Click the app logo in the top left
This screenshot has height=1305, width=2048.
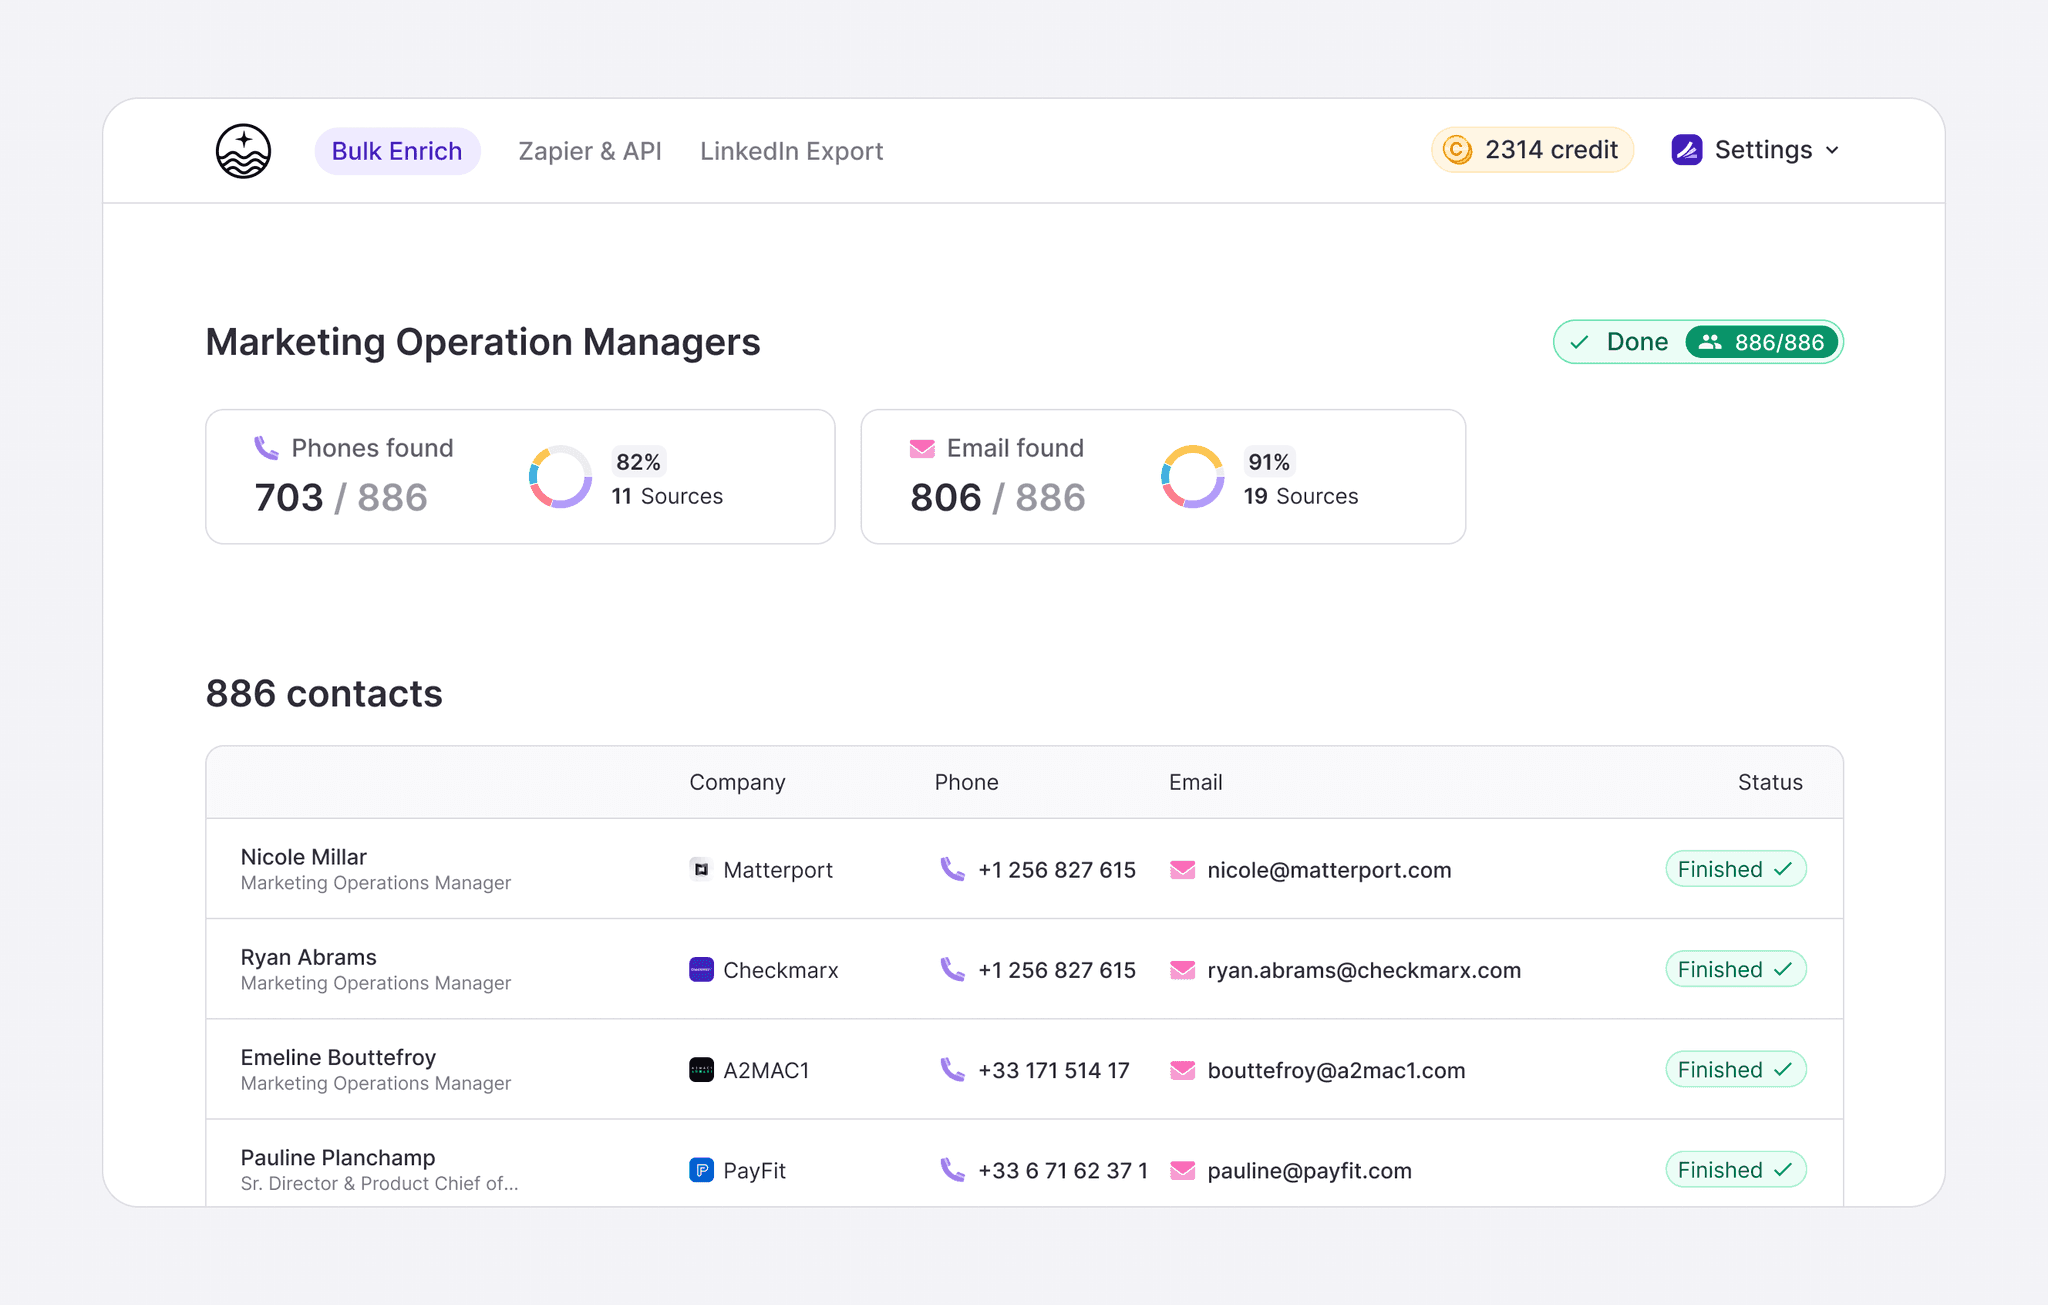pyautogui.click(x=243, y=151)
